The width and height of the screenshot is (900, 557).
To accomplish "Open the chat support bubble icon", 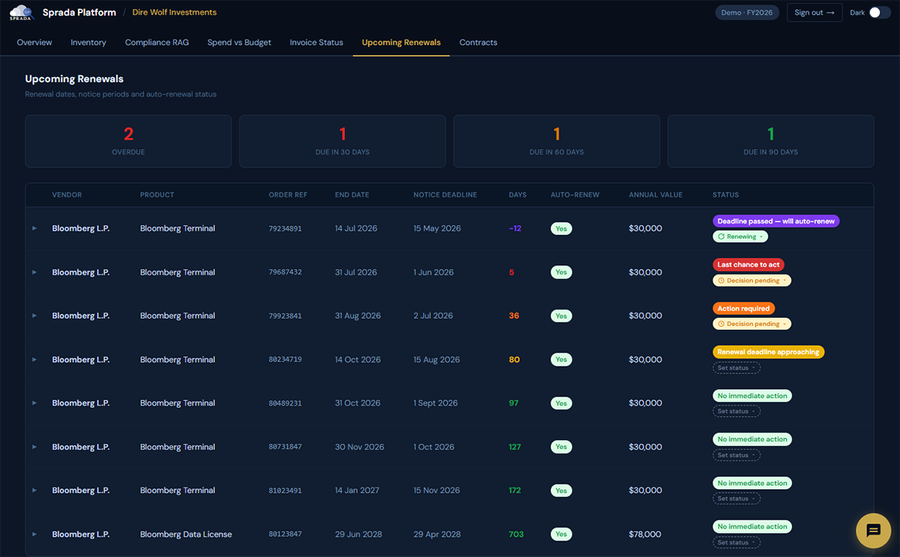I will coord(873,530).
